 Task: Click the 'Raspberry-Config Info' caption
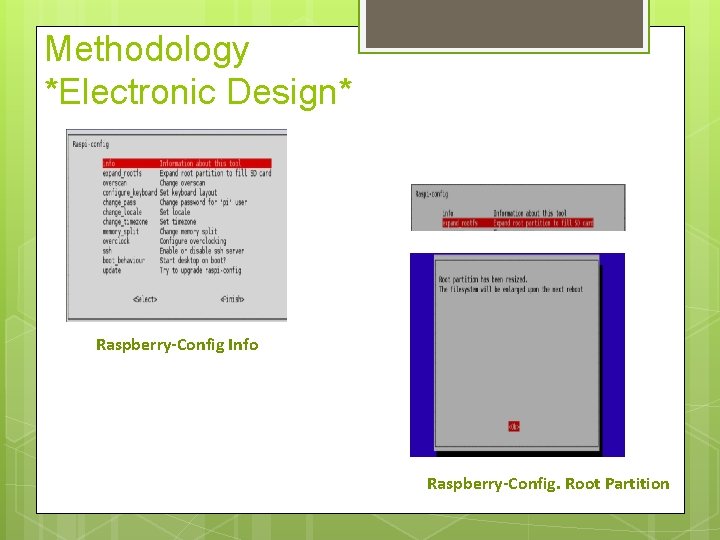click(177, 344)
